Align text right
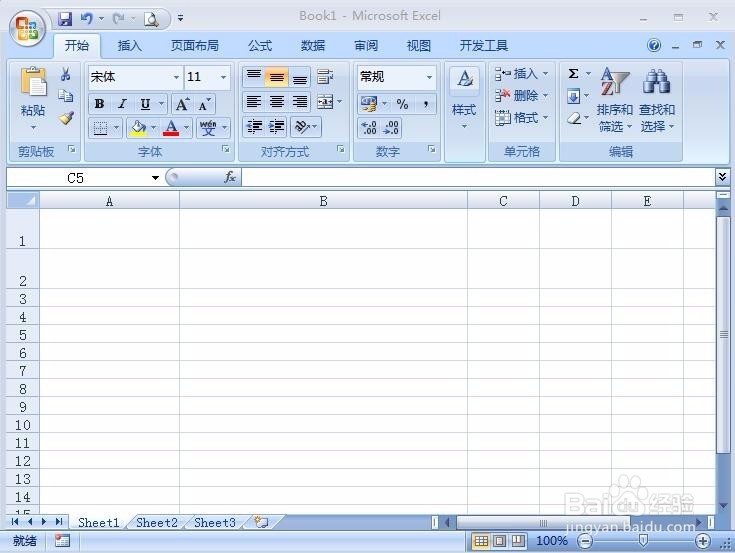 [x=300, y=102]
